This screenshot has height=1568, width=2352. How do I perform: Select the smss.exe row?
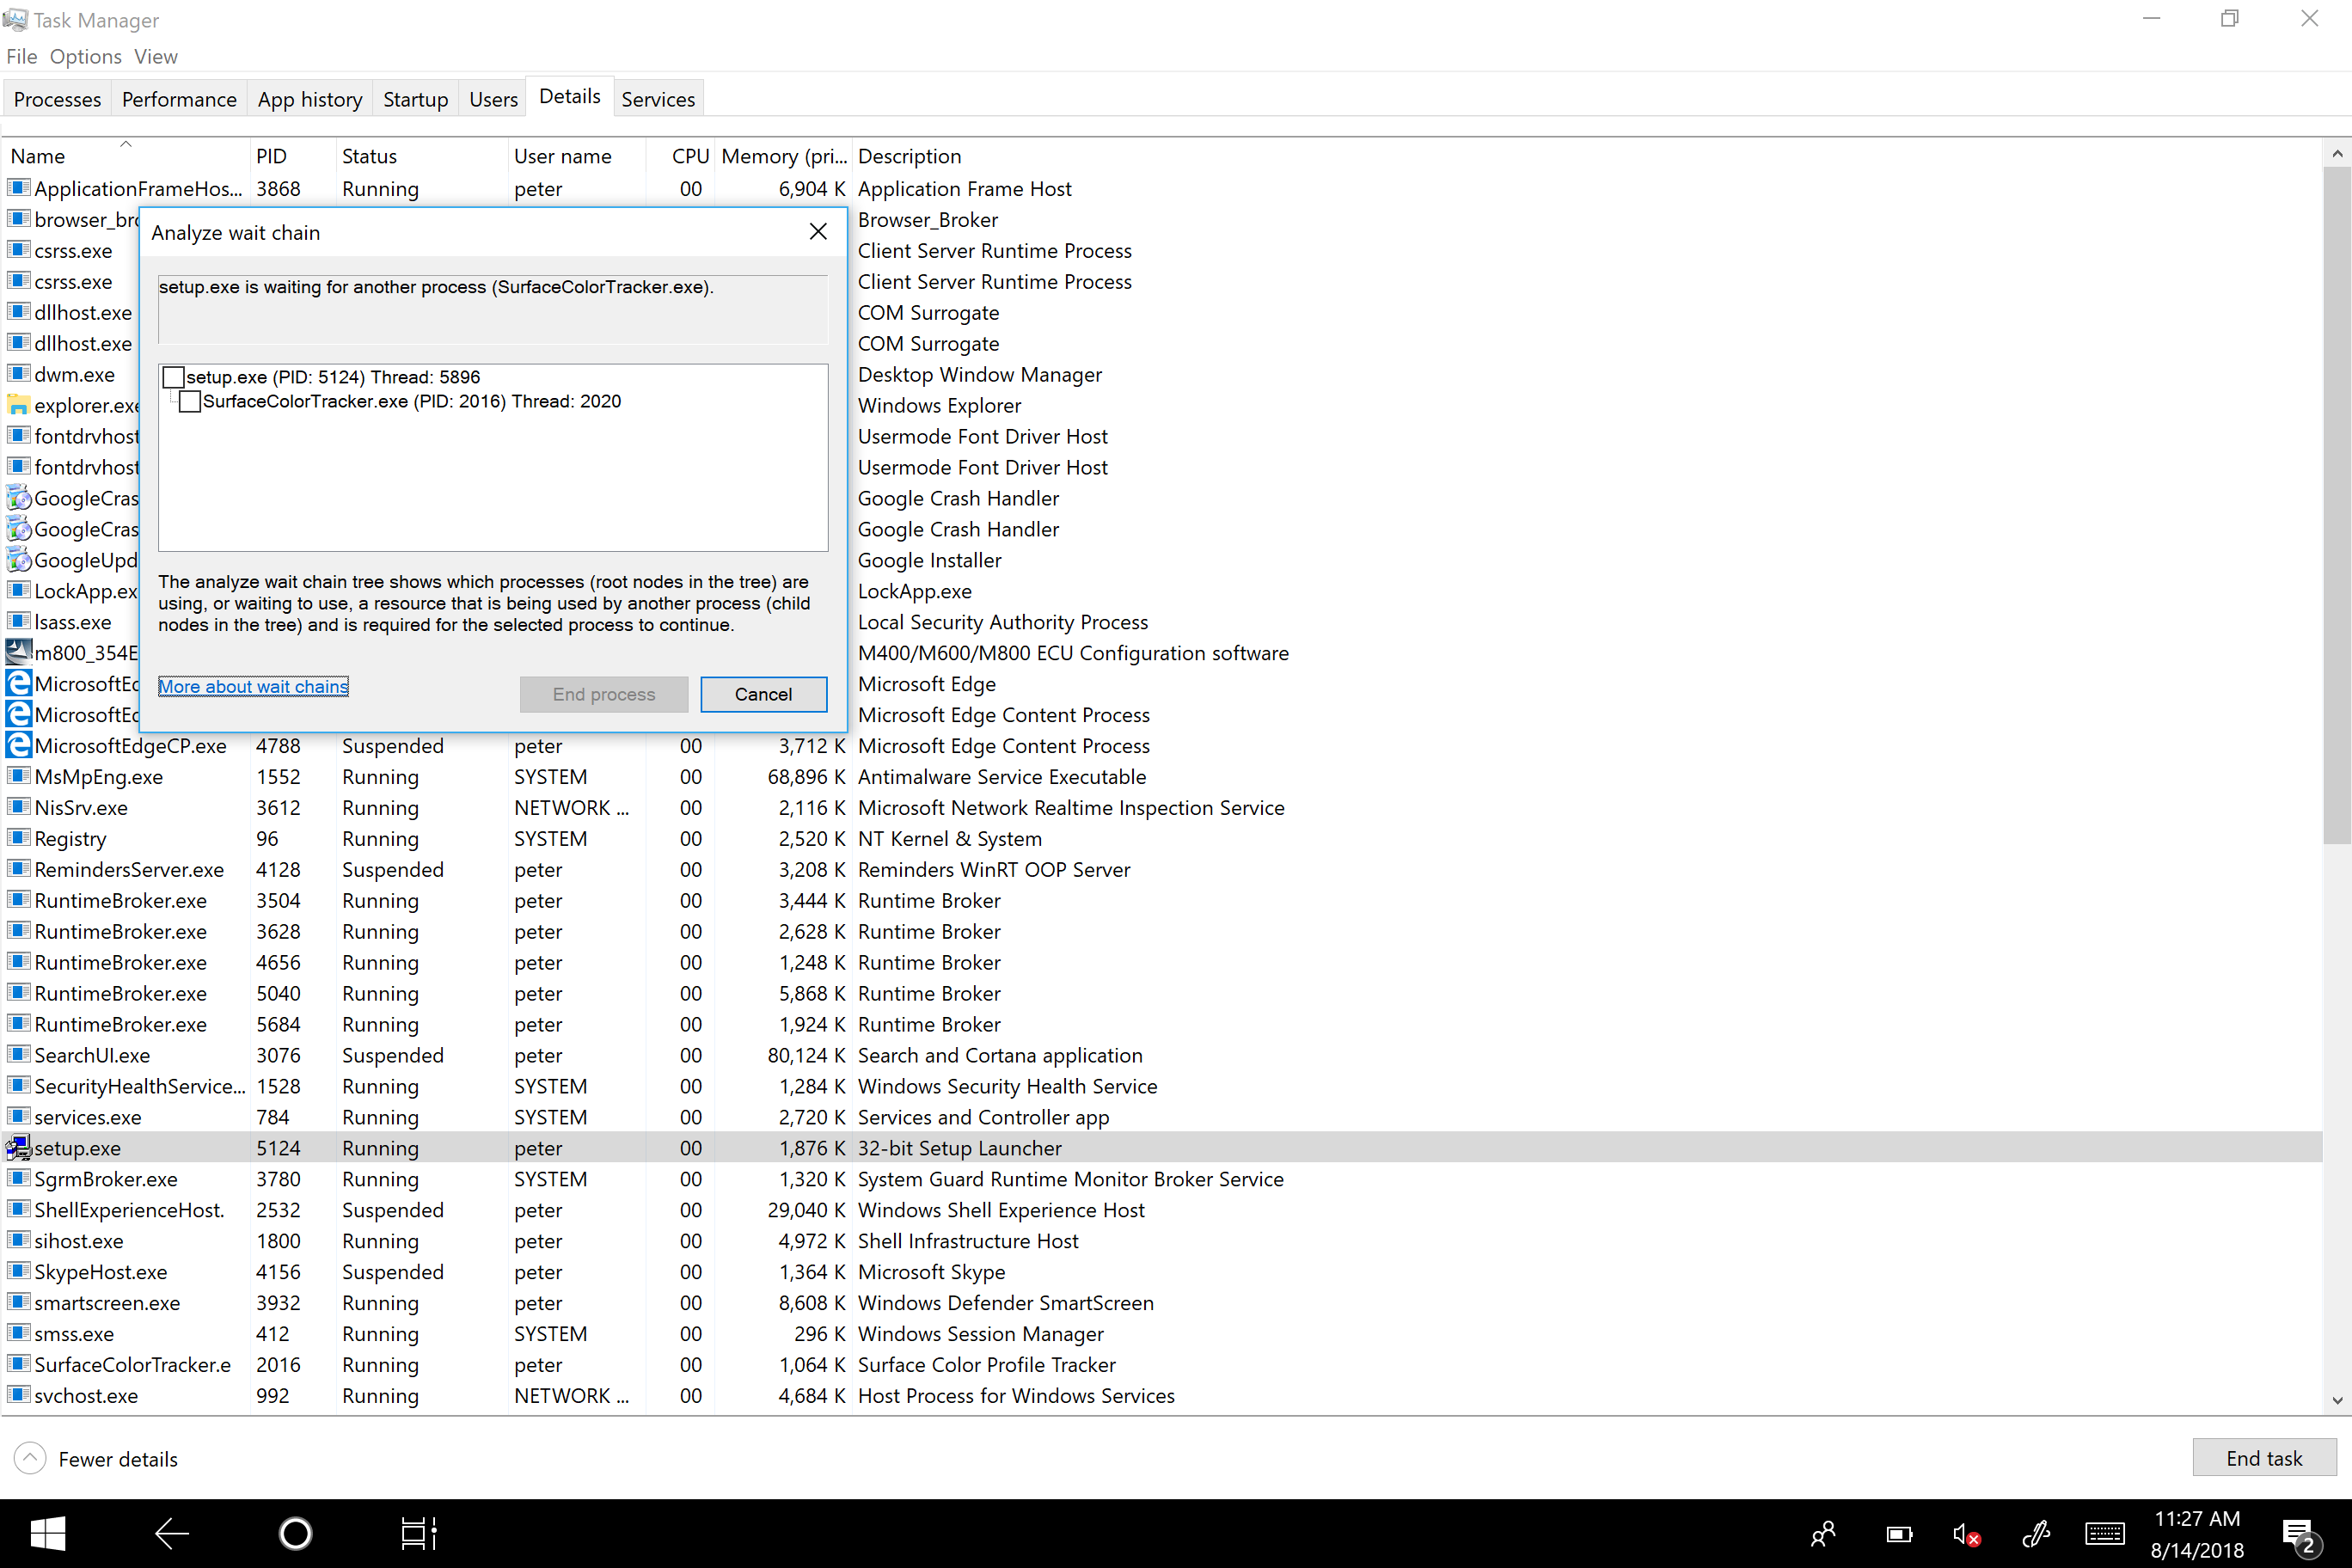point(1162,1333)
